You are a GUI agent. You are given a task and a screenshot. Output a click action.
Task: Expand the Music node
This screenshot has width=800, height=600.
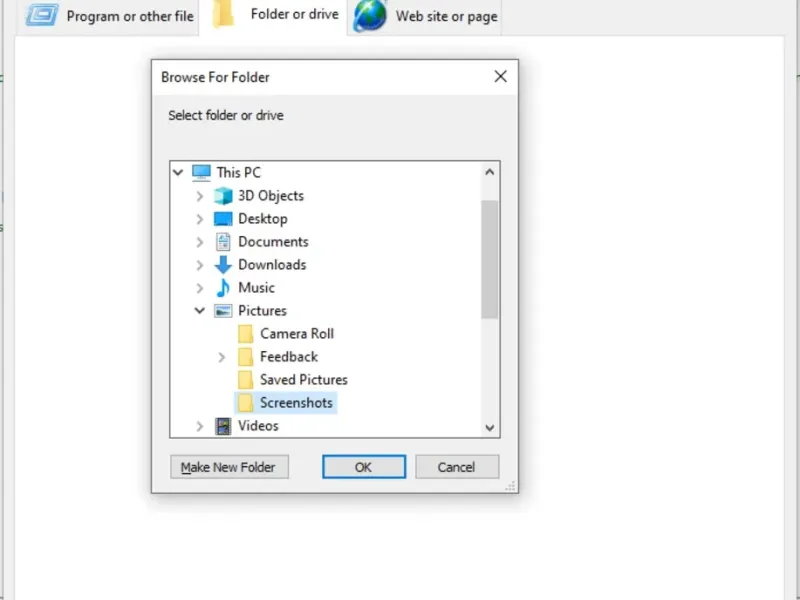click(x=200, y=288)
